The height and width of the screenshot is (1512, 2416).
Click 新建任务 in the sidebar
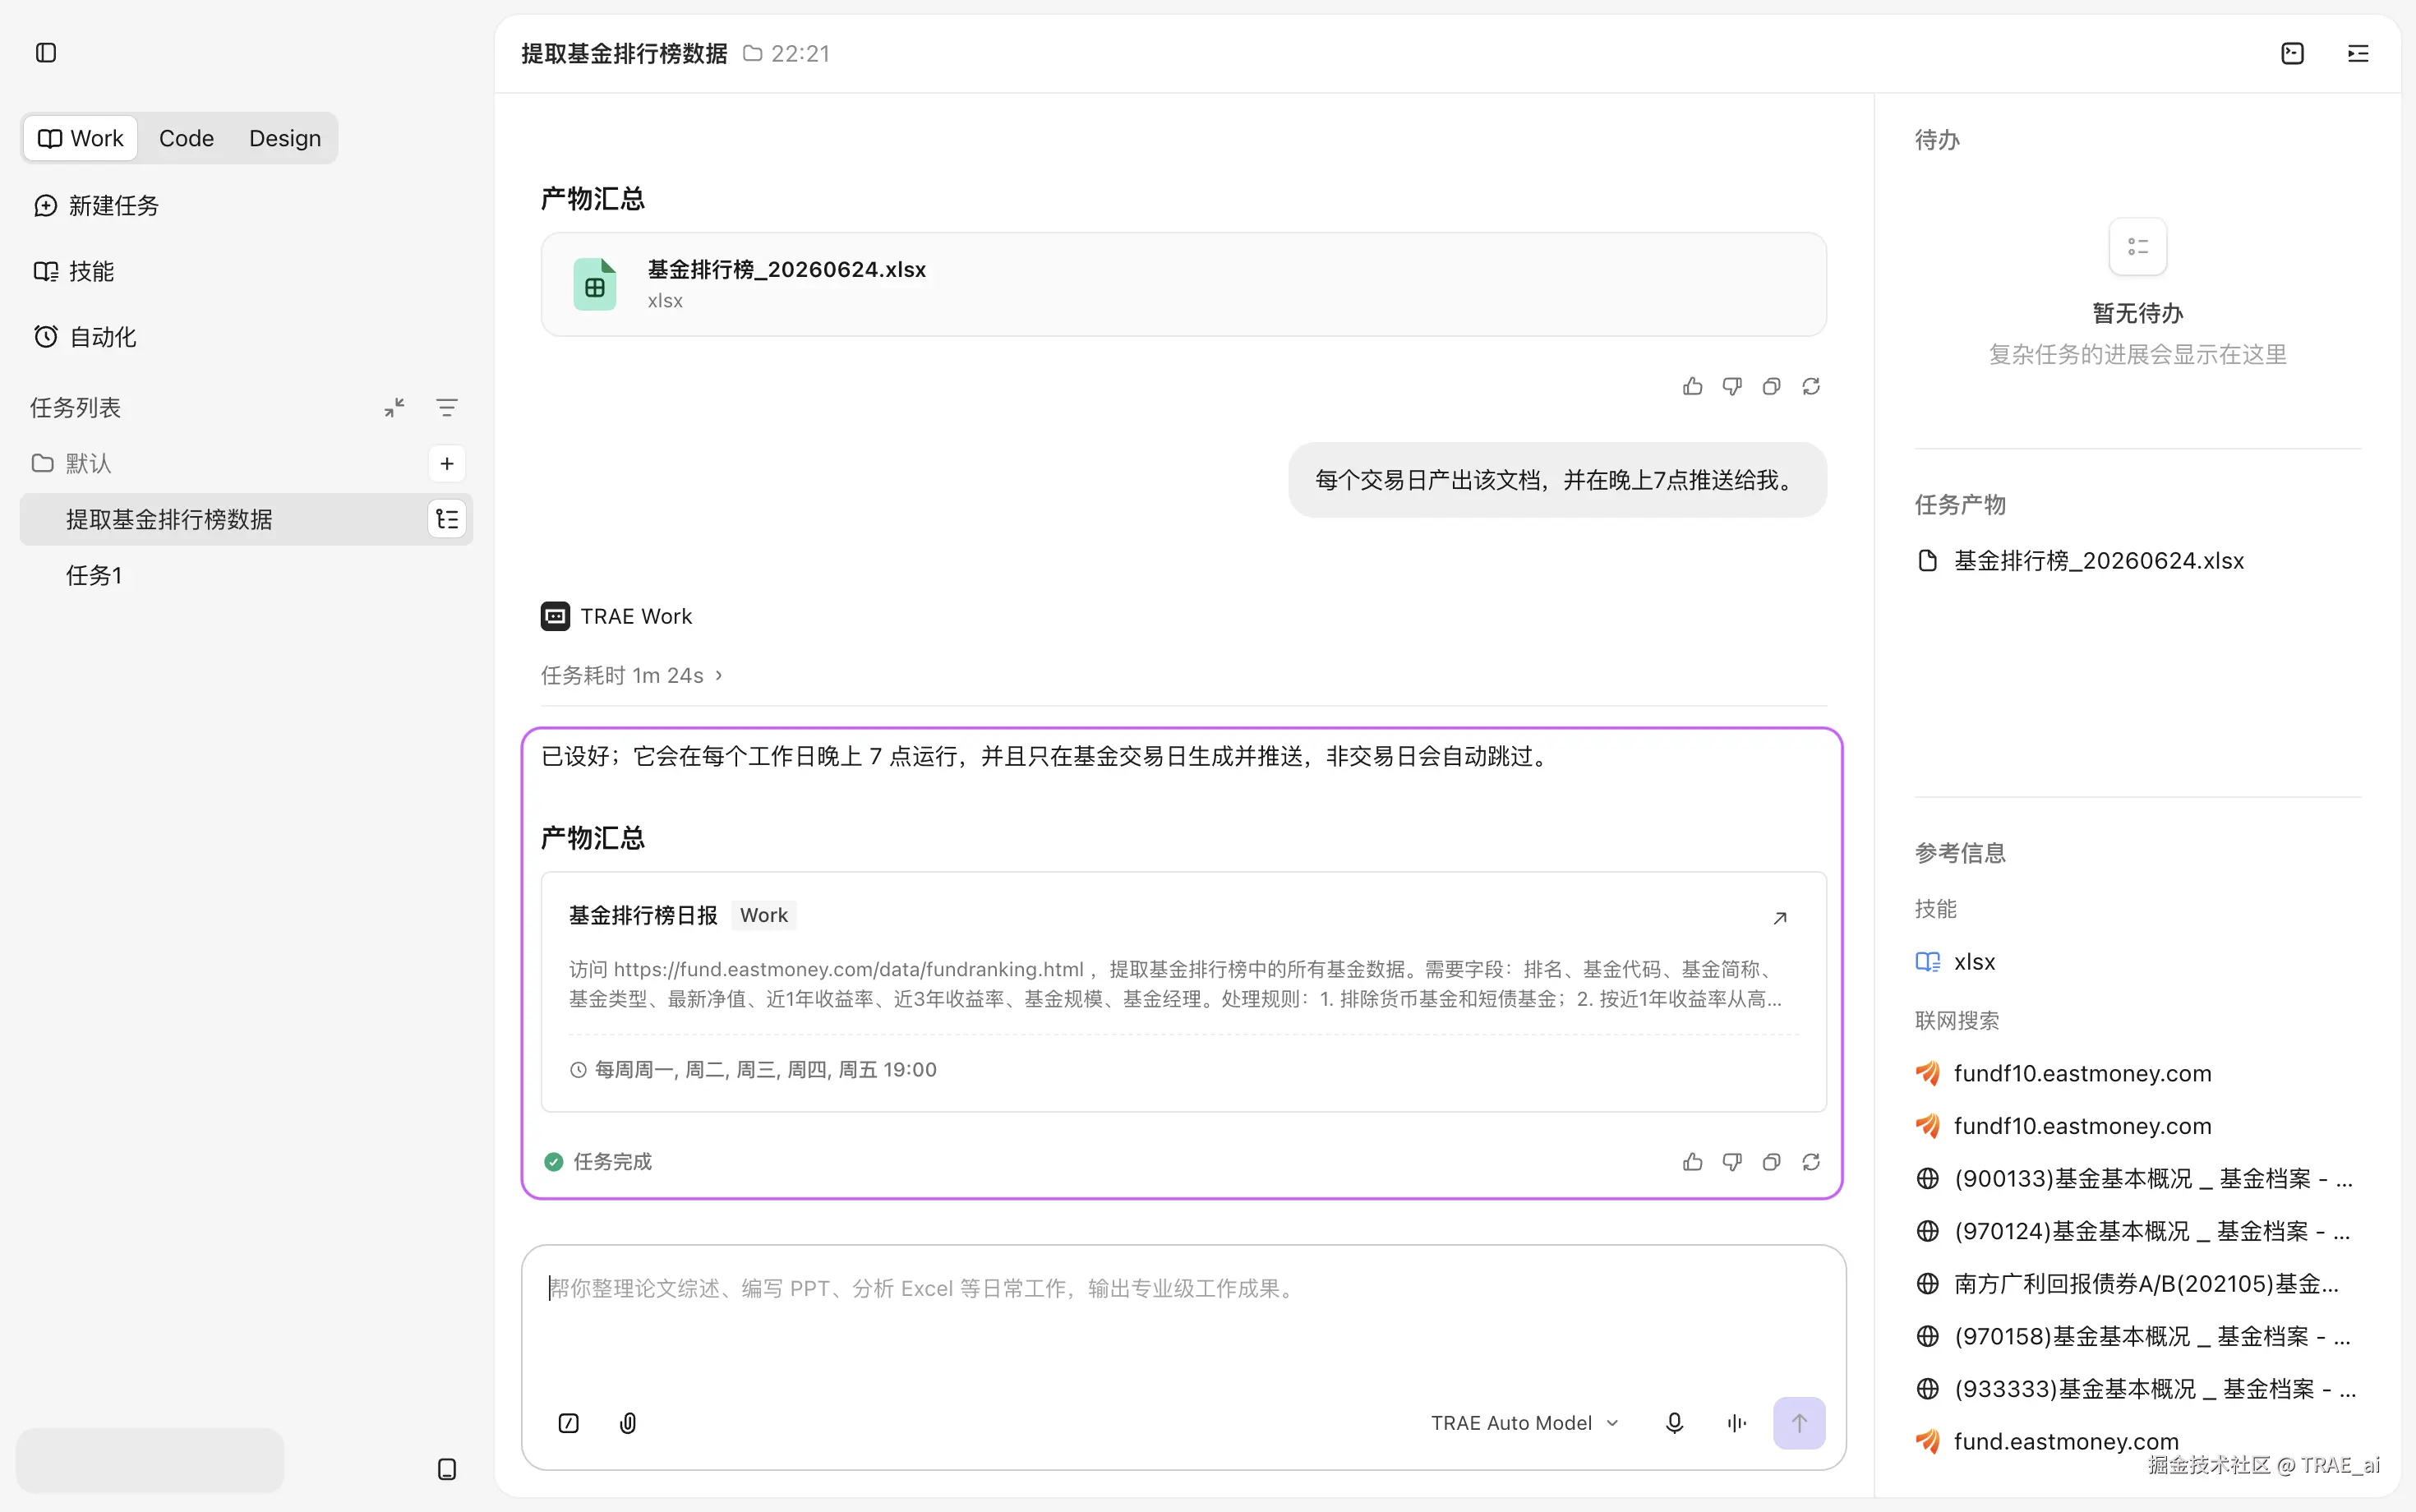(x=97, y=205)
